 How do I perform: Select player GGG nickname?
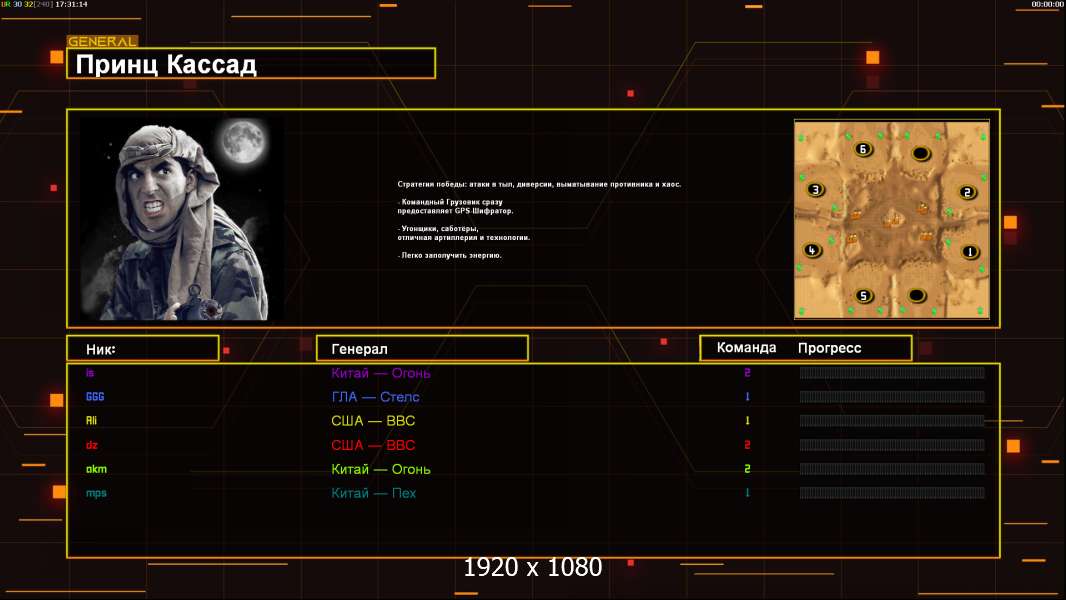pos(95,397)
